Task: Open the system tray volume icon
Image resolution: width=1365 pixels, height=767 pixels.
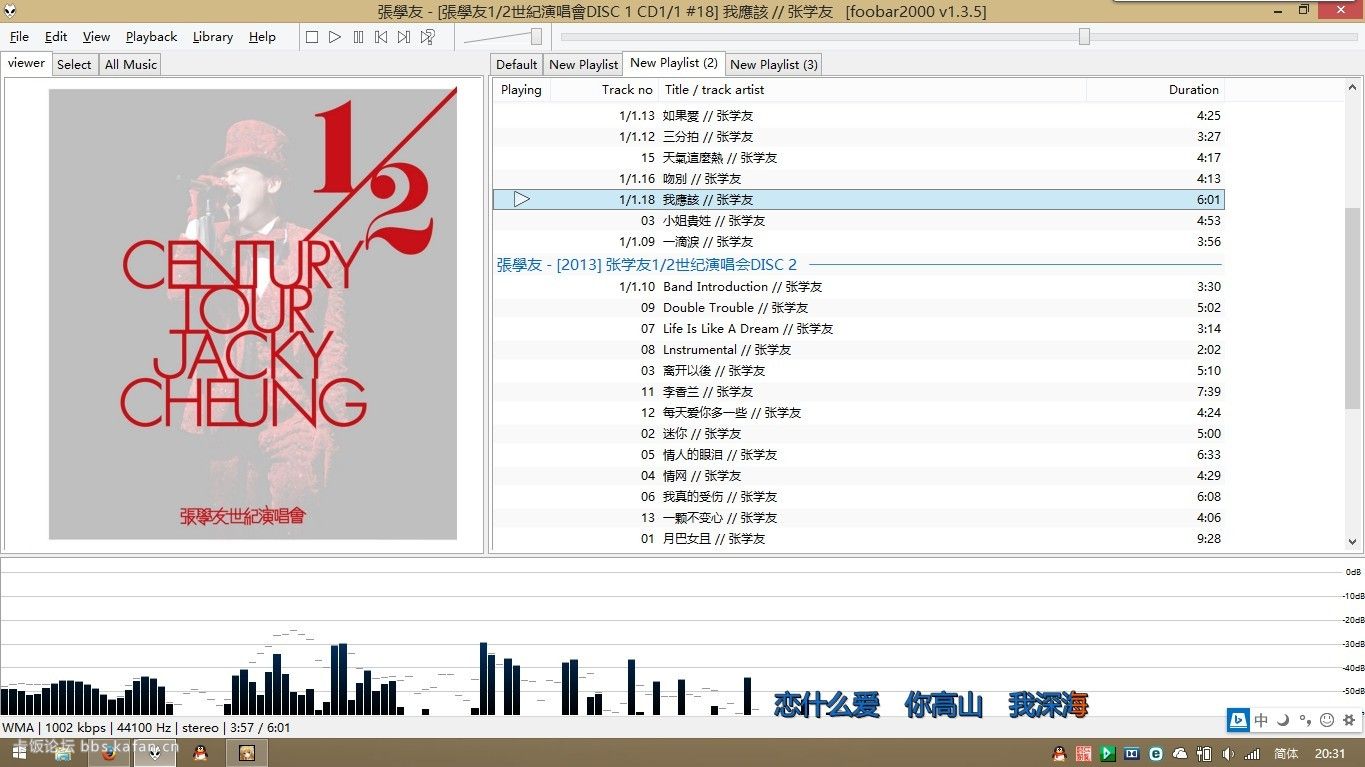Action: pos(1229,754)
